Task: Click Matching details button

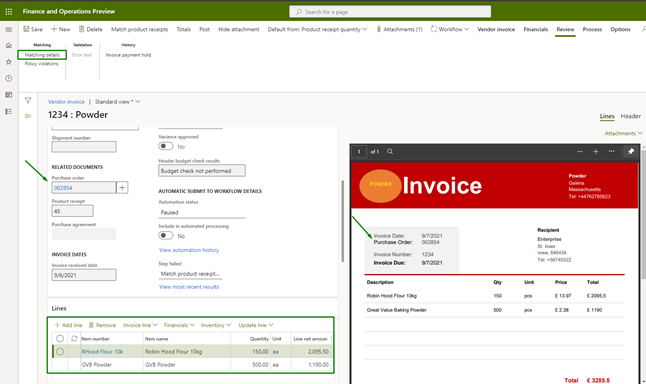Action: click(42, 55)
